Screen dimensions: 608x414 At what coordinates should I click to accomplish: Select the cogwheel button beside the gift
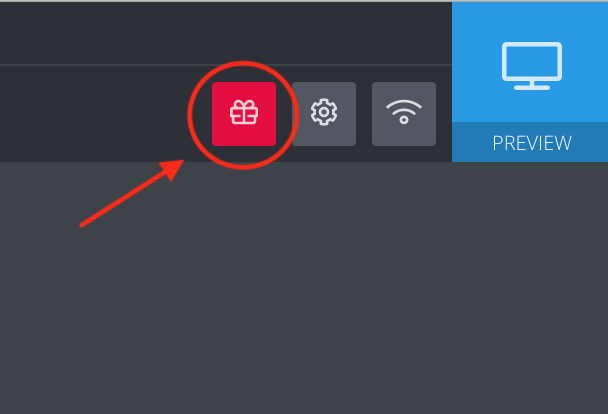pyautogui.click(x=324, y=114)
